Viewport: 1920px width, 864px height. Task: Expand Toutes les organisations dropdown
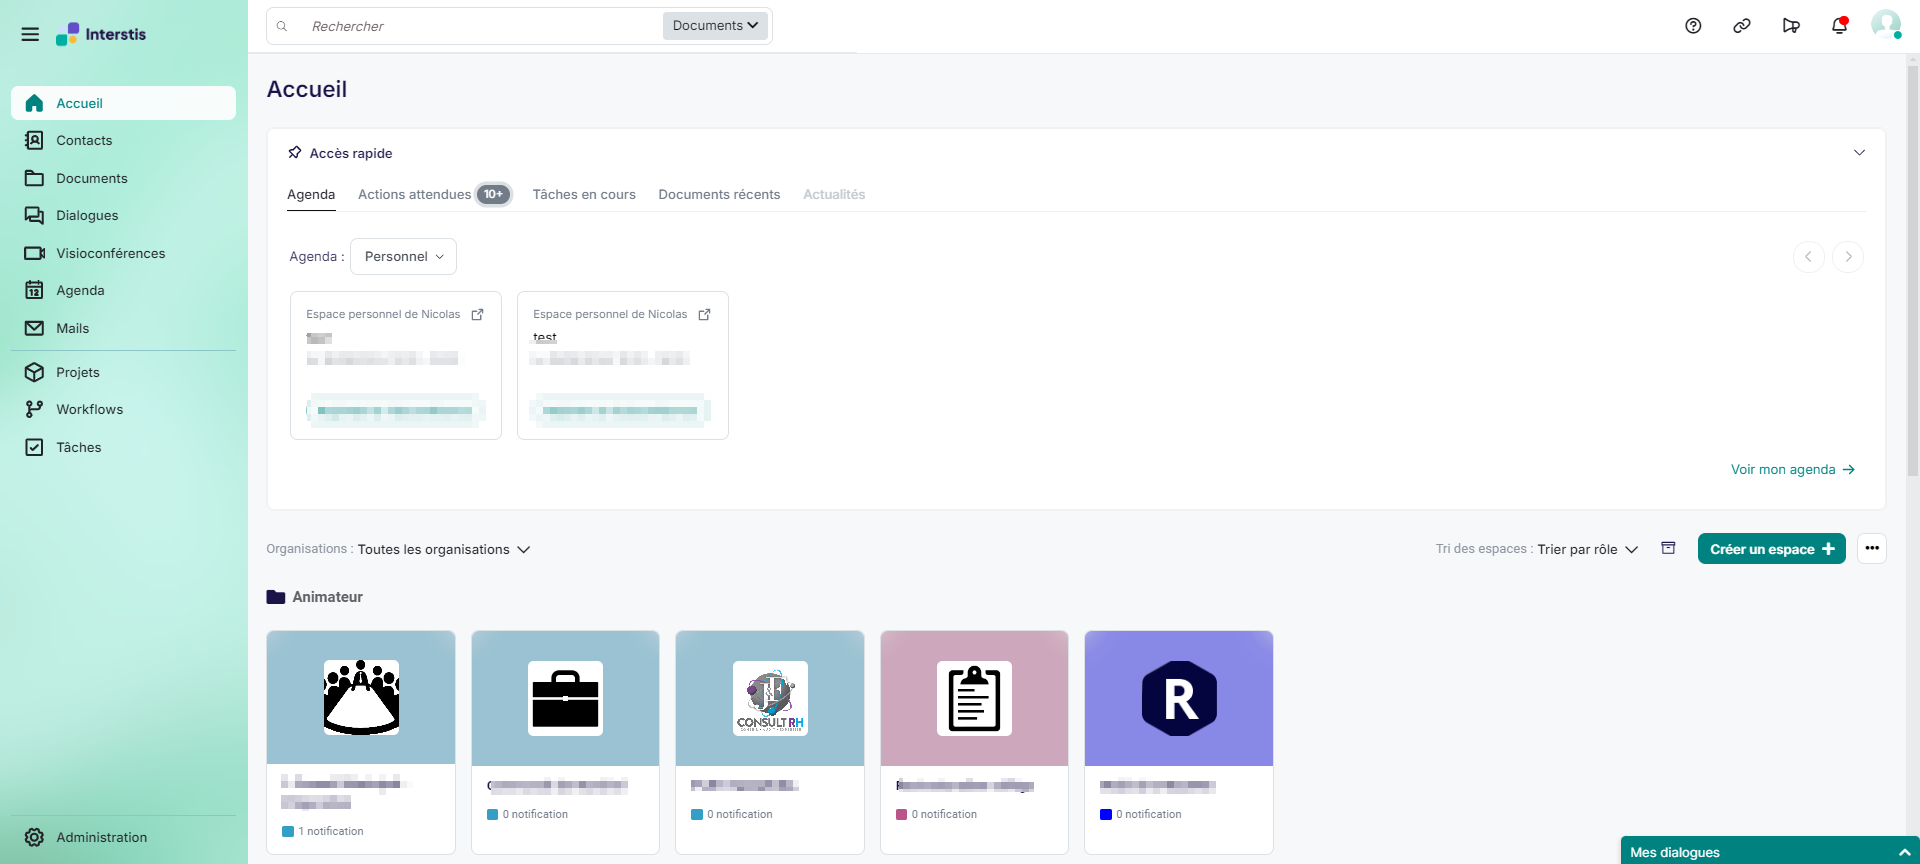[443, 549]
